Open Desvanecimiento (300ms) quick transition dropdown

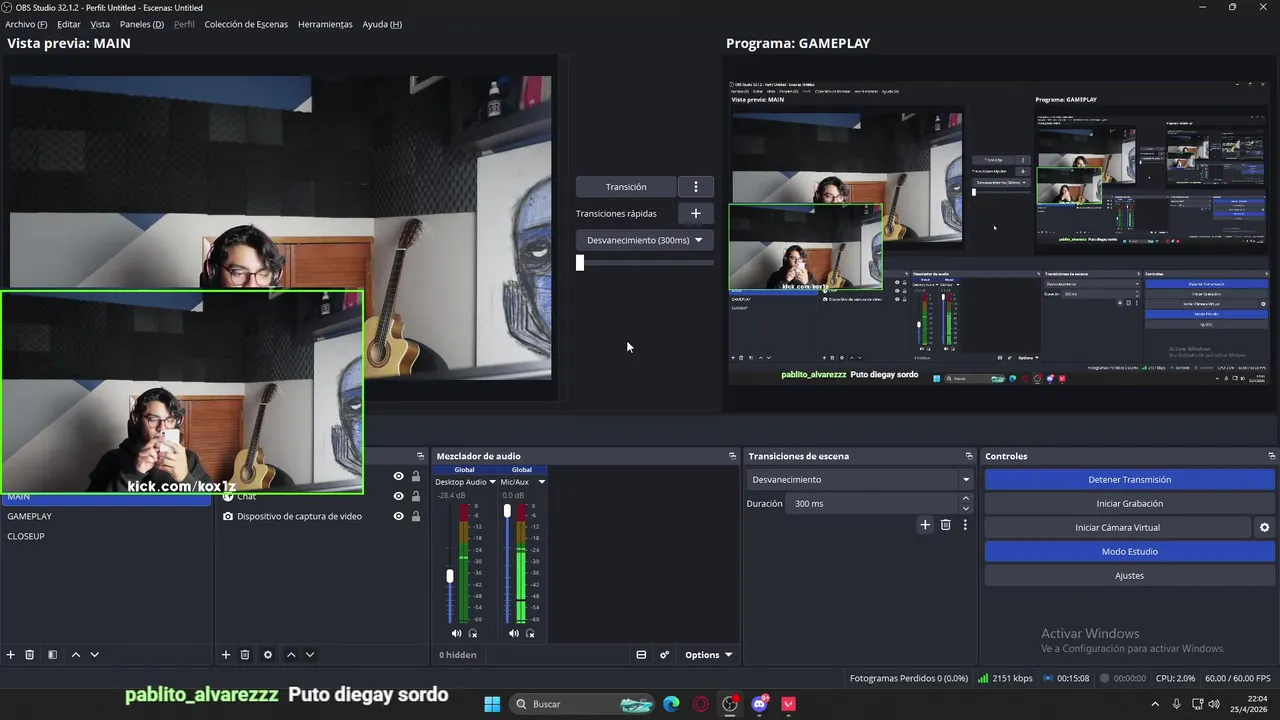644,240
